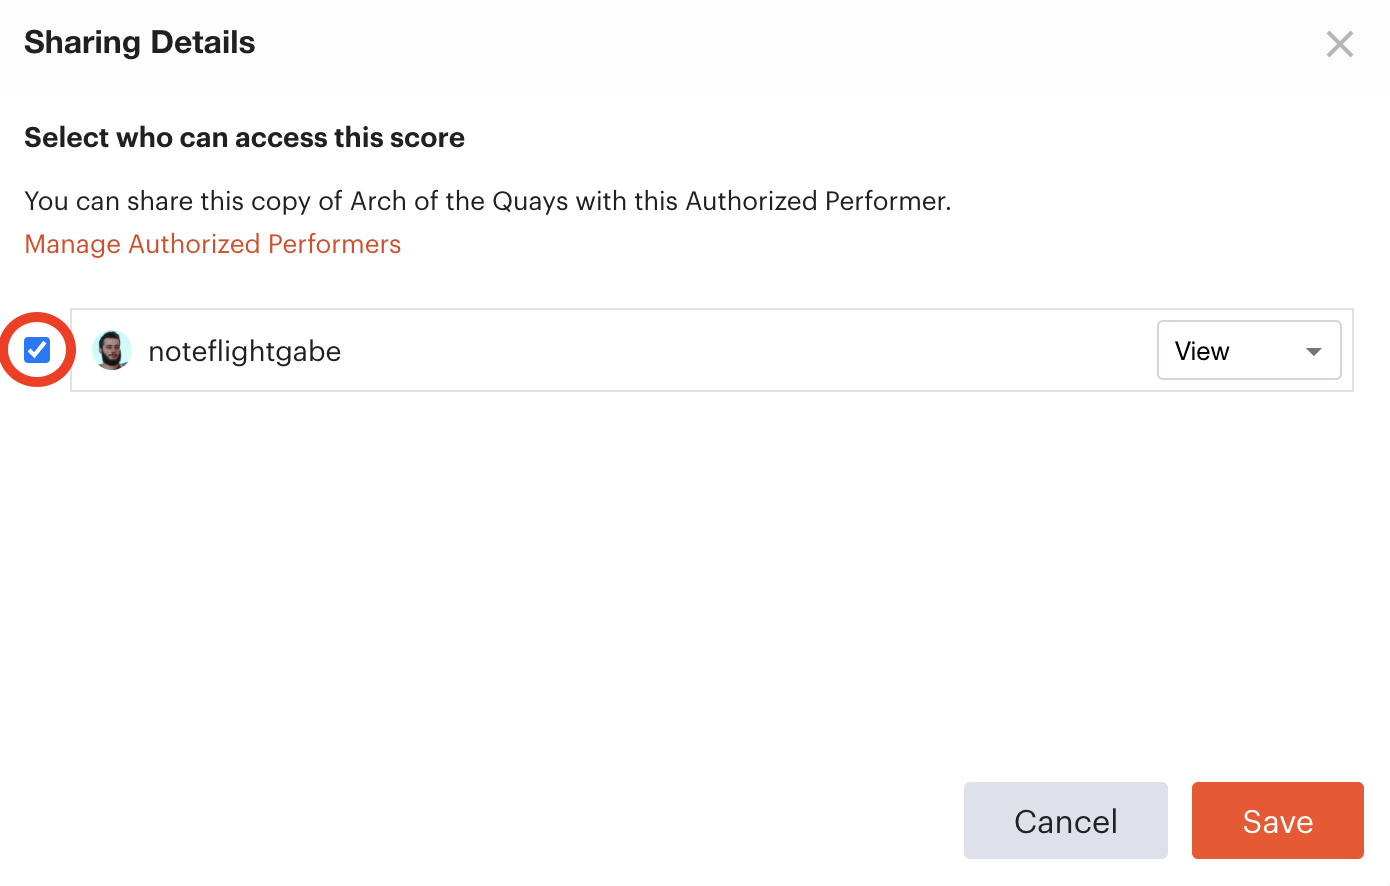This screenshot has height=886, width=1390.
Task: Uncheck the noteflightgabe sharing checkbox
Action: click(x=37, y=350)
